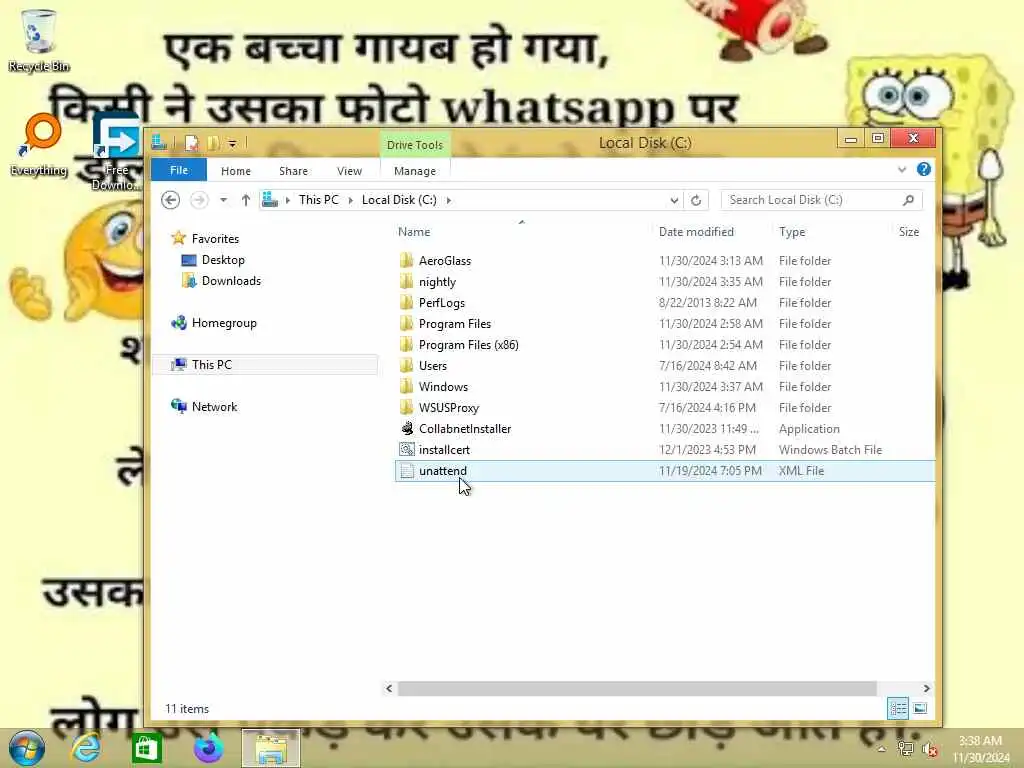Go up one level with Up arrow
The height and width of the screenshot is (768, 1024).
click(x=246, y=200)
